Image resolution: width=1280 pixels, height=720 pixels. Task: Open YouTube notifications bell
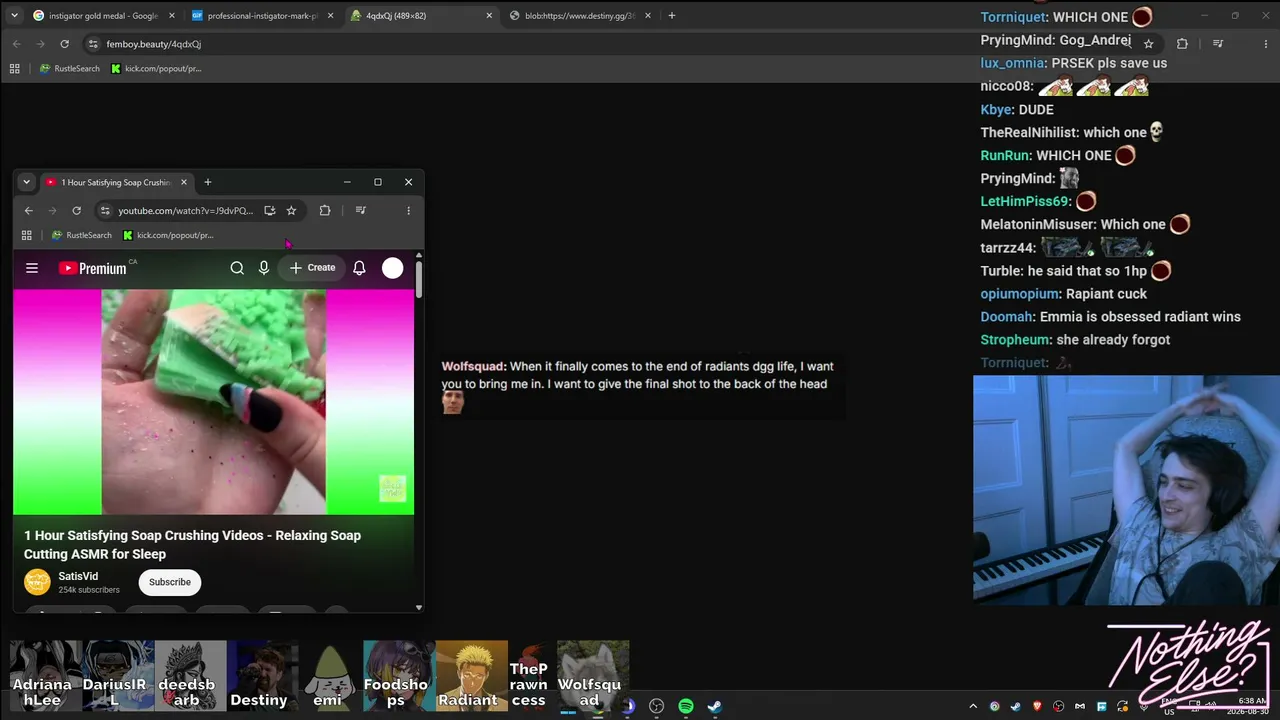[x=359, y=268]
